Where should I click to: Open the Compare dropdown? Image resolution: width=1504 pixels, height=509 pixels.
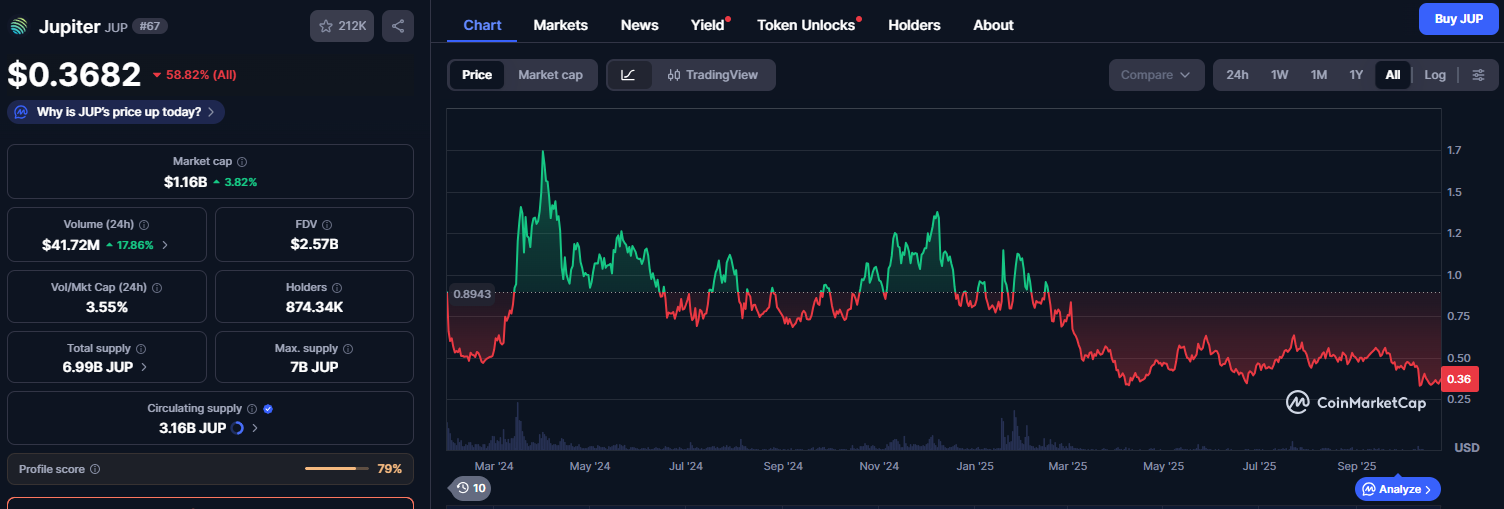[x=1155, y=75]
